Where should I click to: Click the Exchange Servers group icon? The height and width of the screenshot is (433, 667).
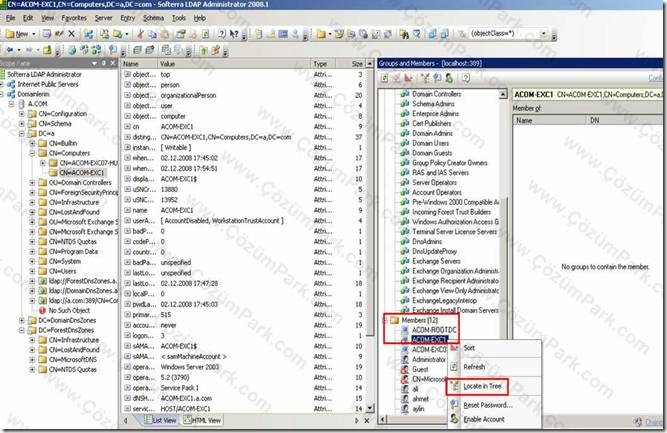pos(405,262)
